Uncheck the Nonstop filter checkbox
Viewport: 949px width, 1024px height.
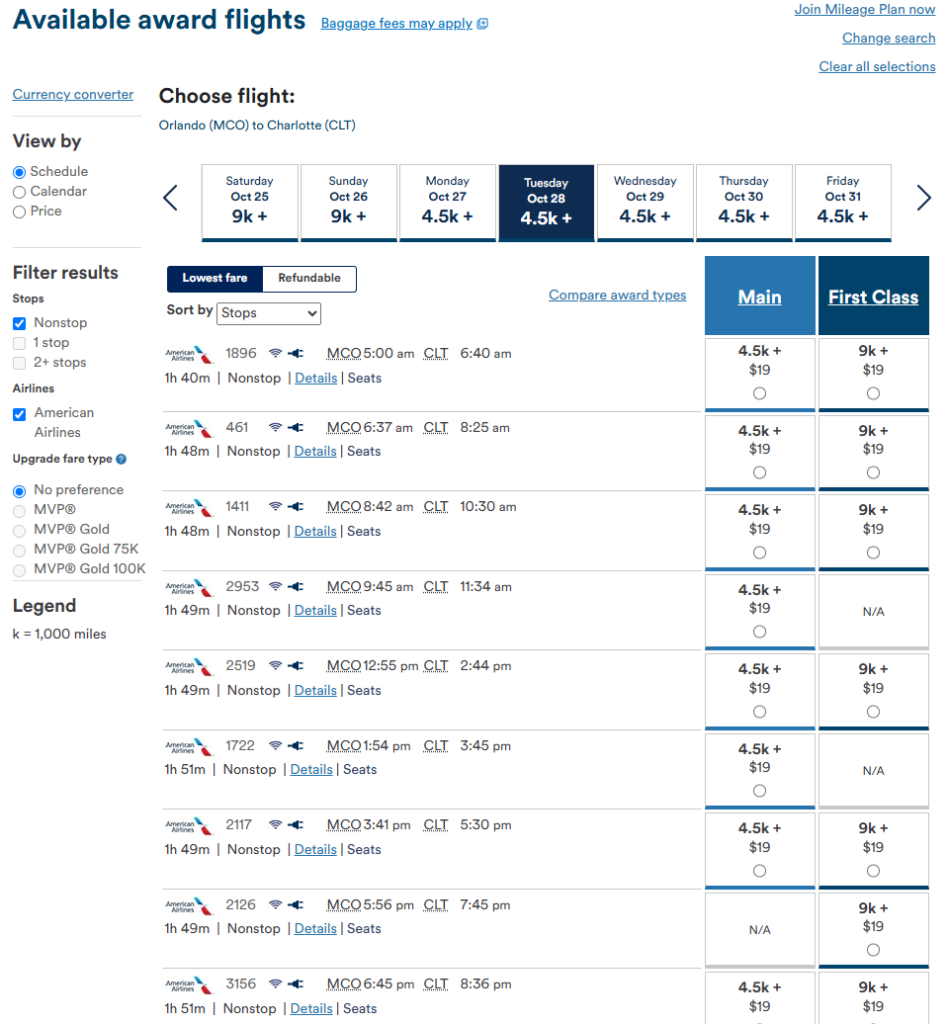(x=20, y=323)
